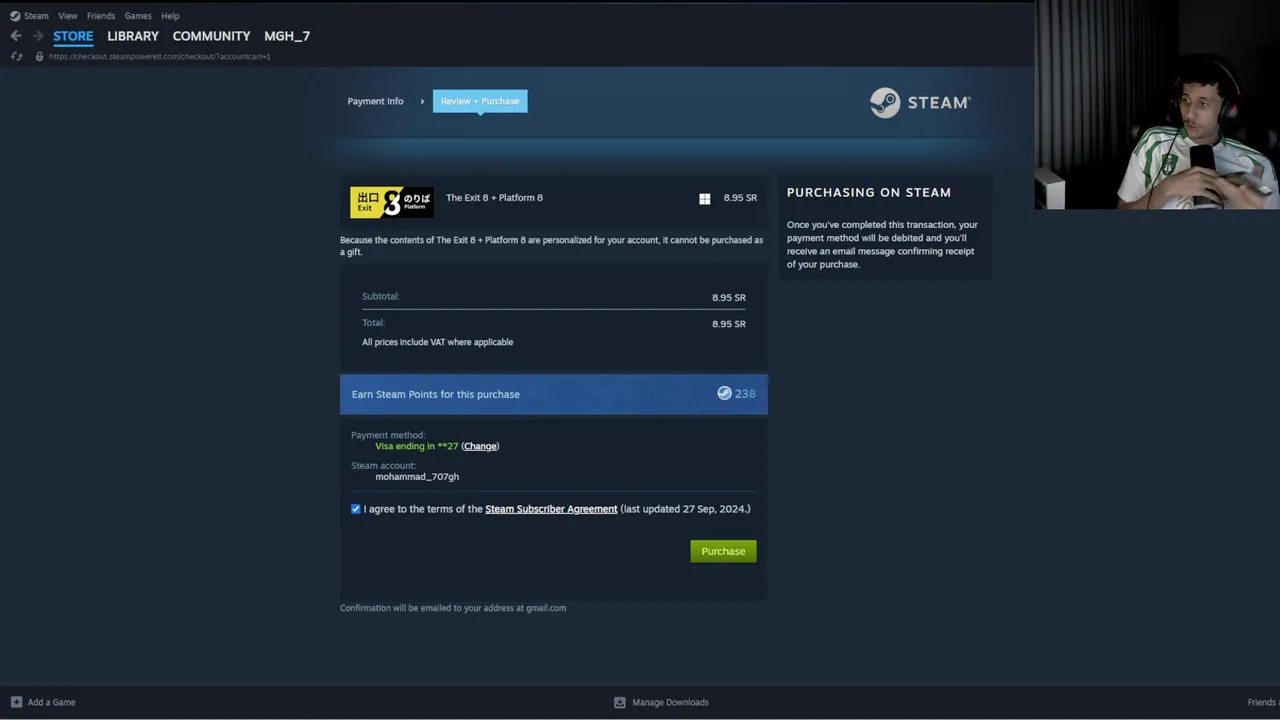
Task: Open the Friends chat at bottom right
Action: 1262,702
